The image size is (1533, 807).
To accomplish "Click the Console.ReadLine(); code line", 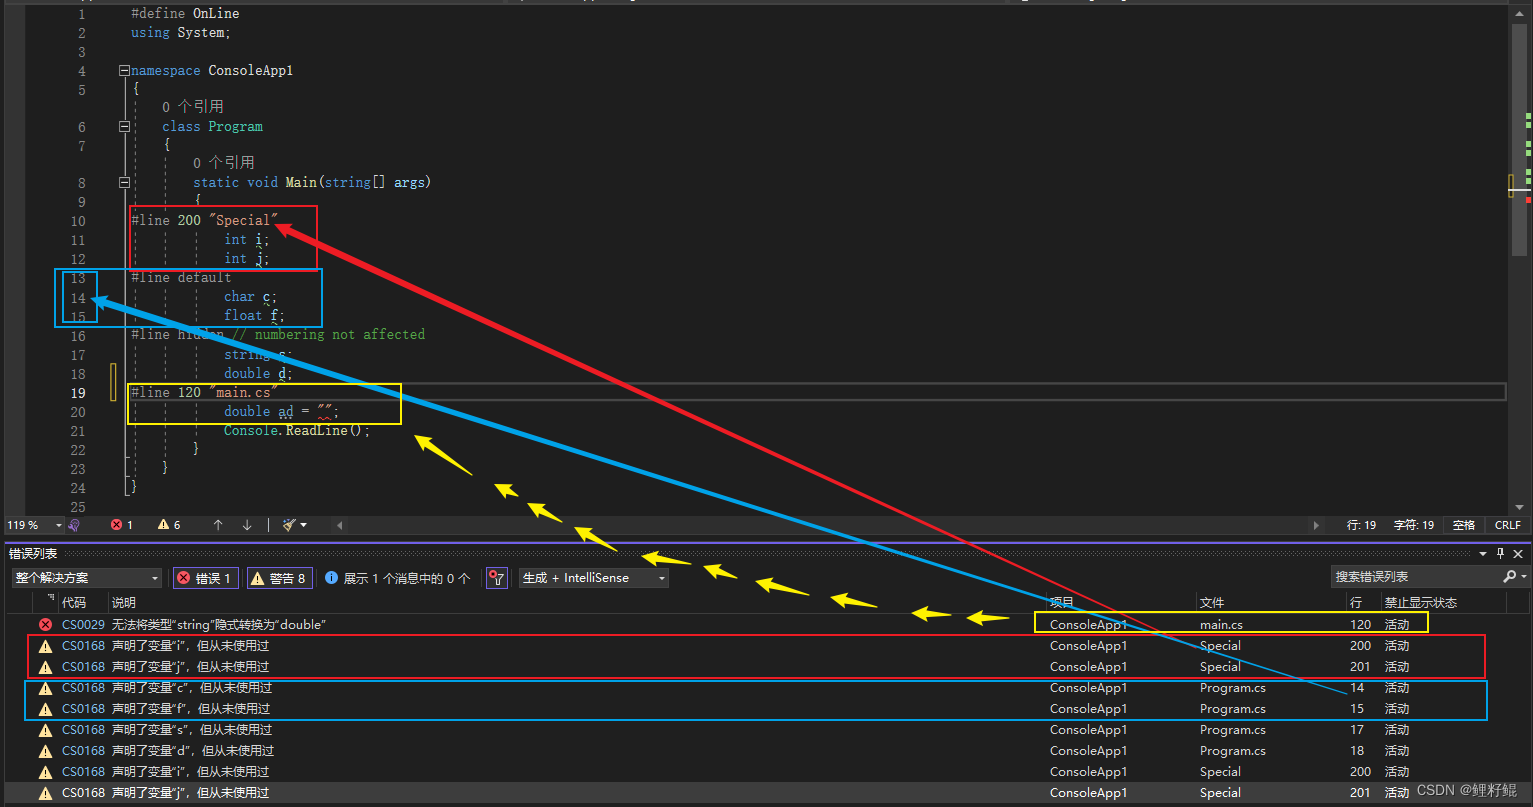I will click(x=297, y=431).
